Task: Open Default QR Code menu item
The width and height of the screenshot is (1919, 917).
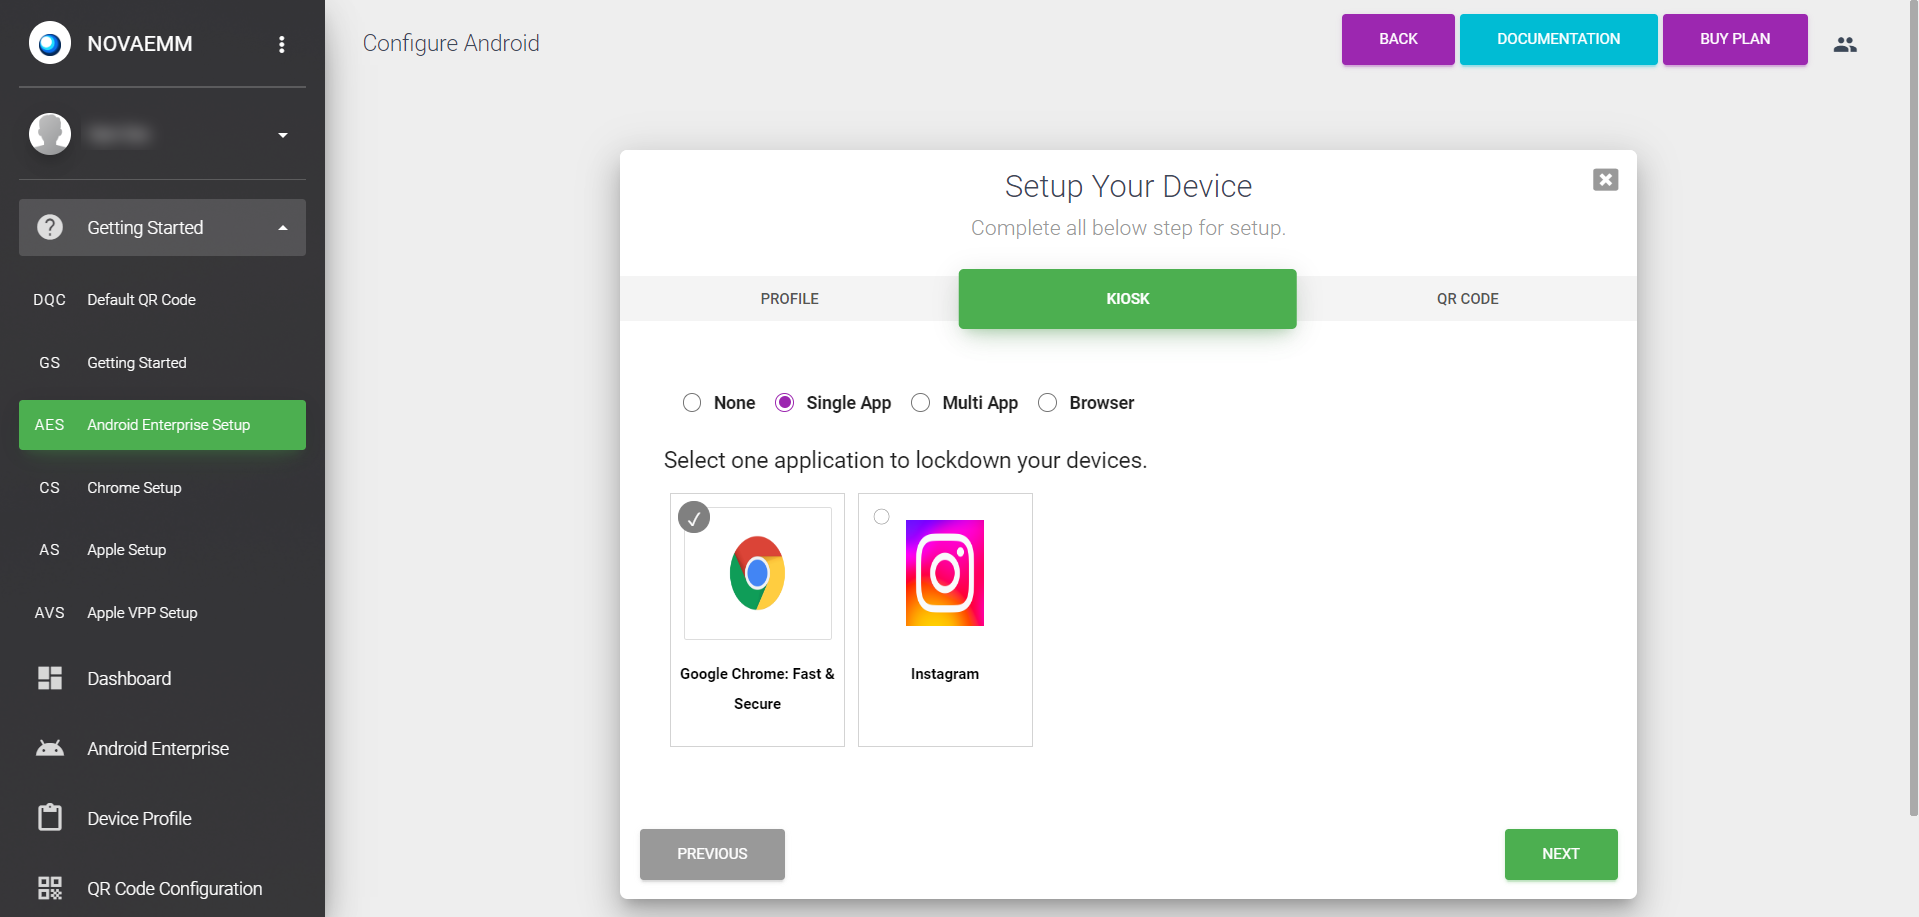Action: click(x=162, y=300)
